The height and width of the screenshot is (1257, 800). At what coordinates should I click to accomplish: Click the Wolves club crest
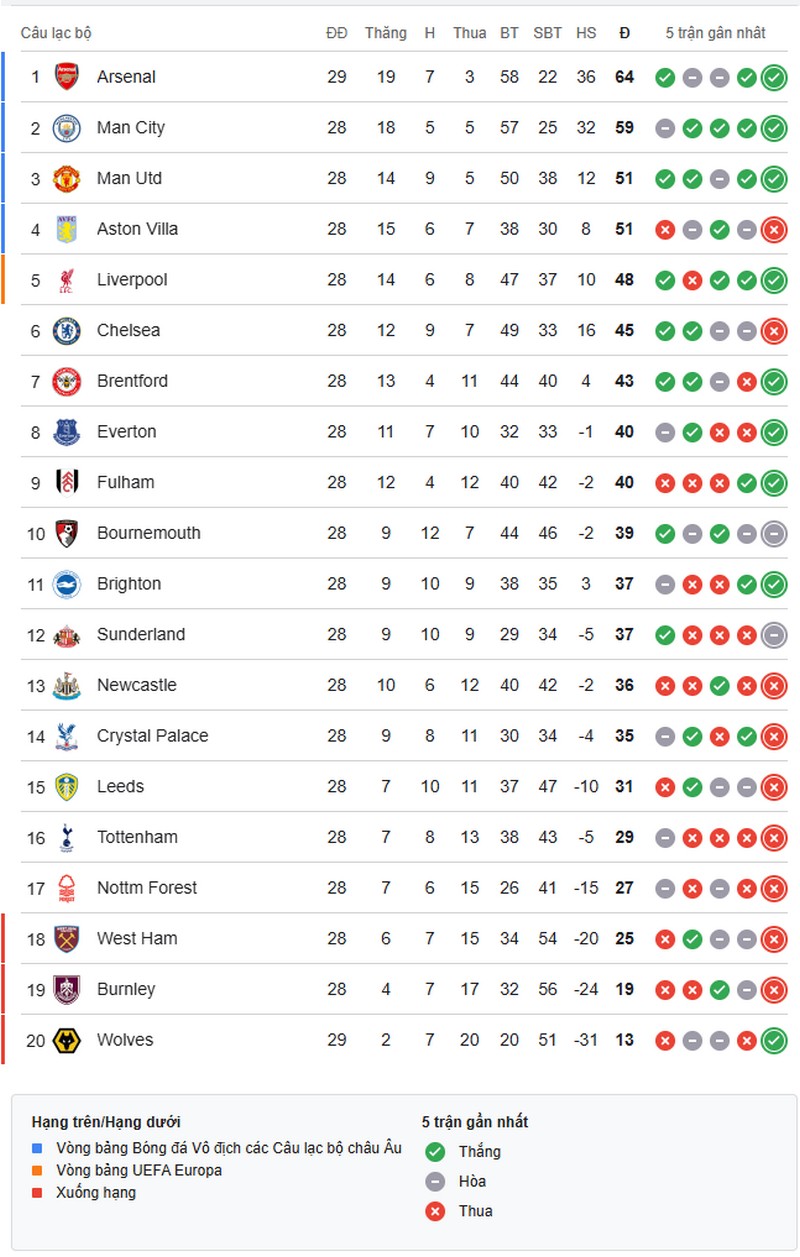[67, 1040]
